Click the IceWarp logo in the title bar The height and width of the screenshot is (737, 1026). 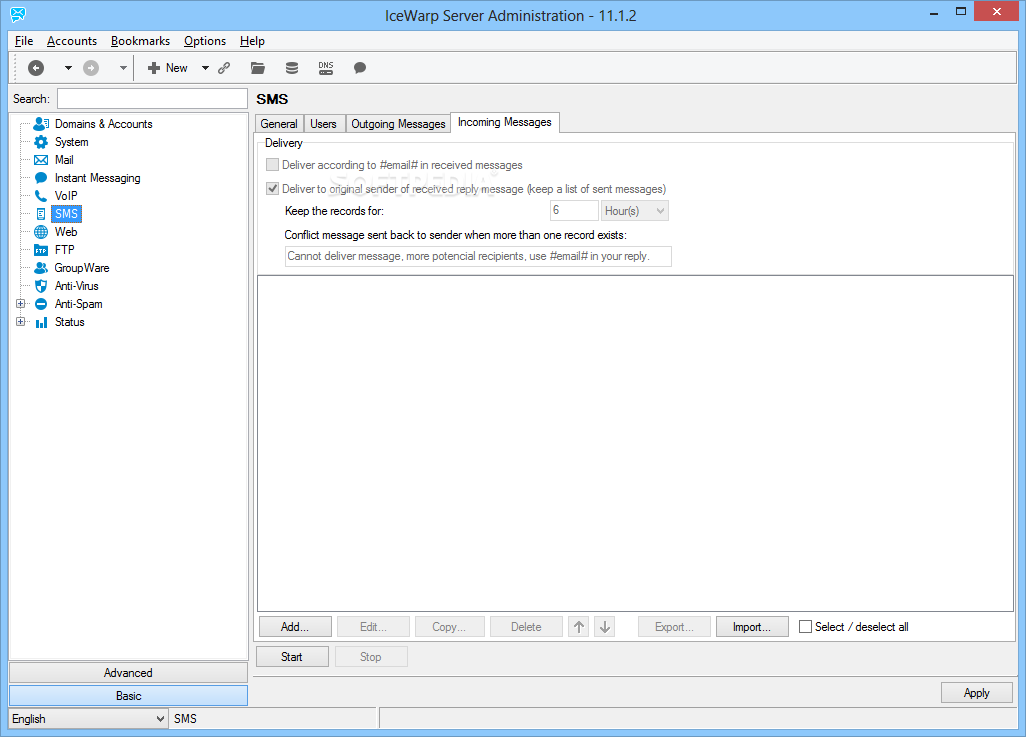click(18, 14)
